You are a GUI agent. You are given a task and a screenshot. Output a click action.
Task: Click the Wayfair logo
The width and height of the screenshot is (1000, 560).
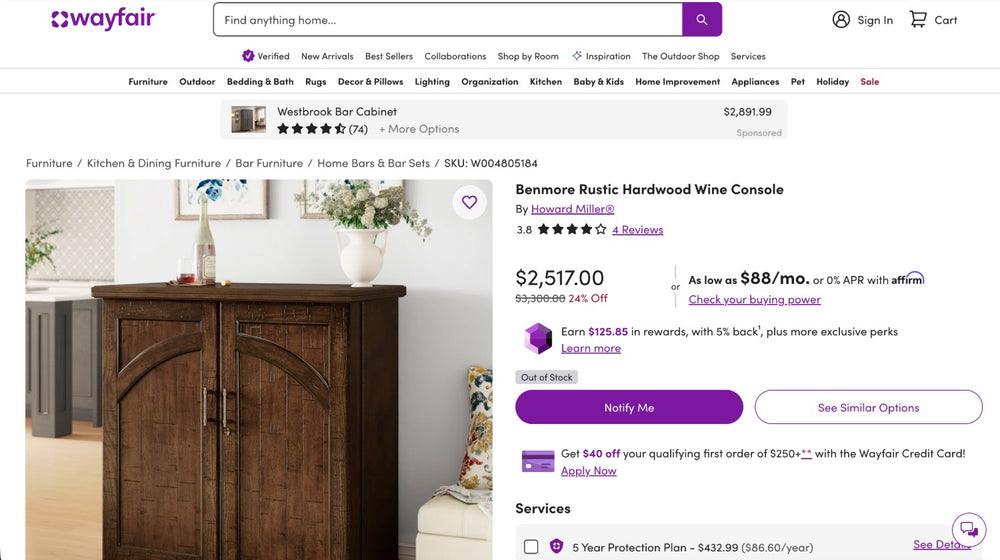104,20
